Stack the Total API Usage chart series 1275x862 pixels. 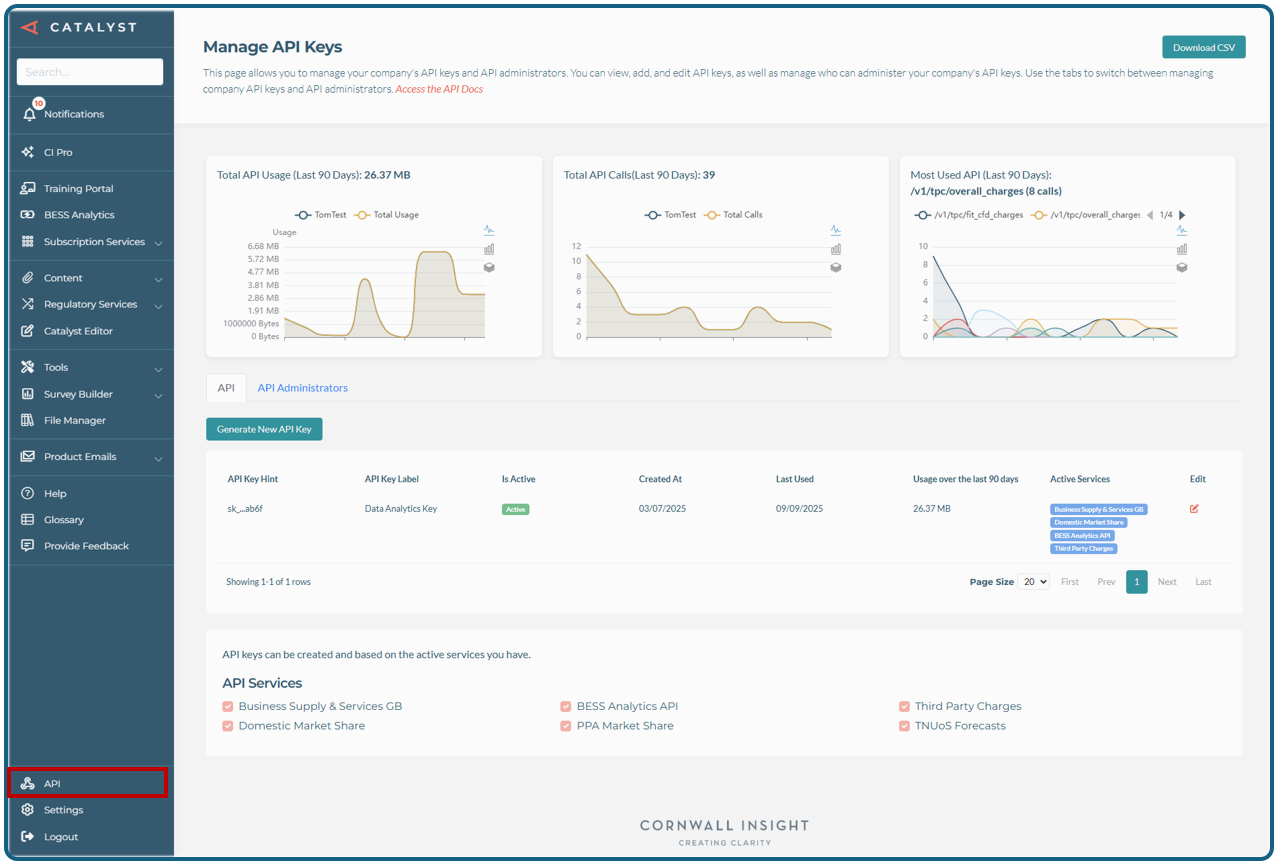(x=489, y=267)
